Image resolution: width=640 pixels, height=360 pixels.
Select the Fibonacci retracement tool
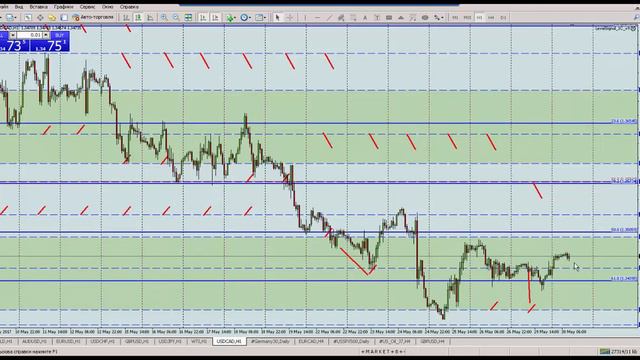click(353, 18)
